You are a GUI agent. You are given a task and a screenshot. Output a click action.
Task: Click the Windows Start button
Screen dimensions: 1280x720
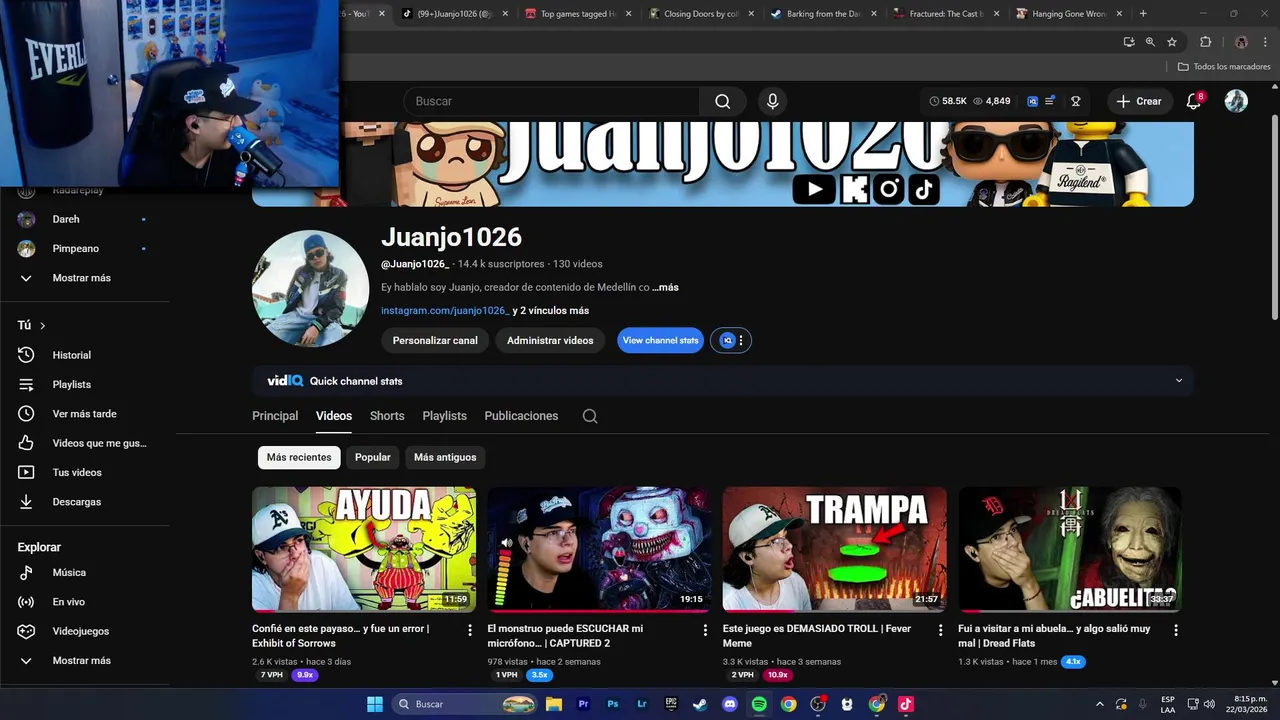[x=375, y=704]
